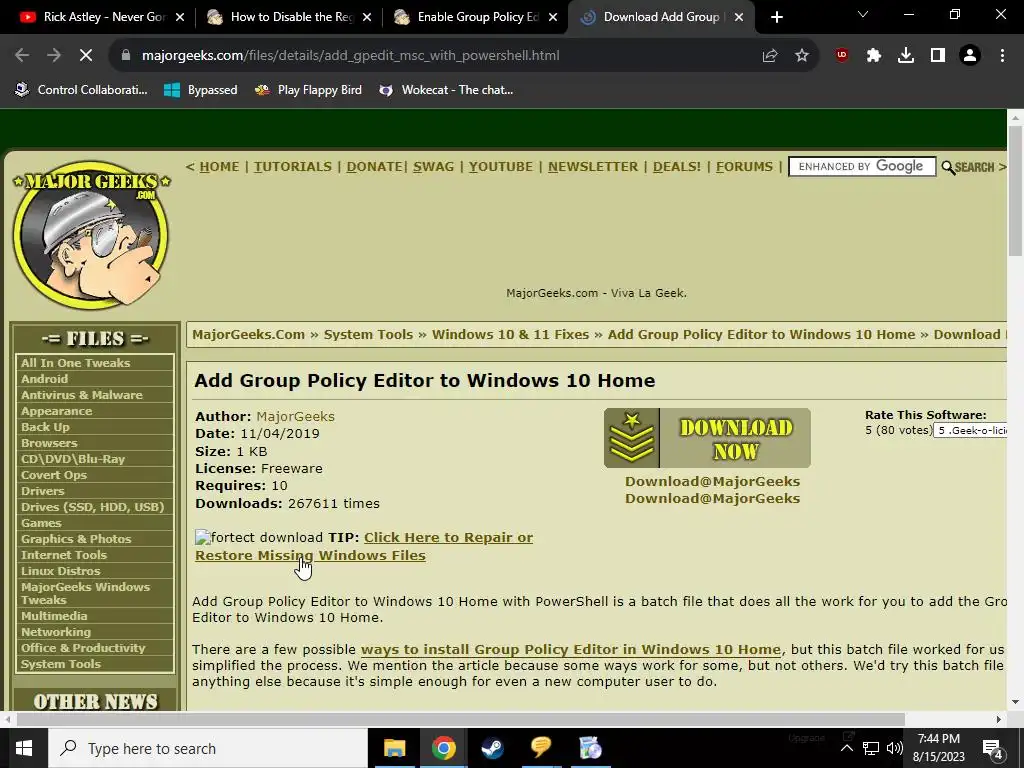Open the Chrome profile avatar
1024x768 pixels.
970,56
